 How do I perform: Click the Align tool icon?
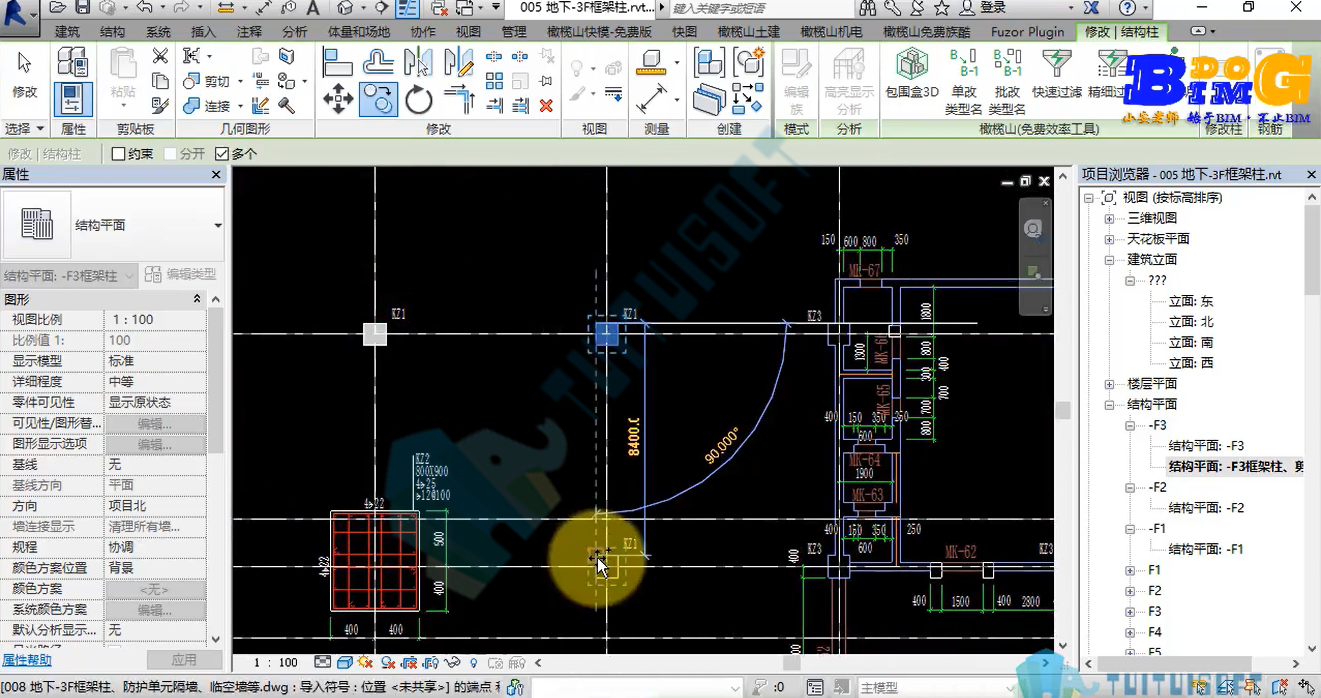click(337, 62)
